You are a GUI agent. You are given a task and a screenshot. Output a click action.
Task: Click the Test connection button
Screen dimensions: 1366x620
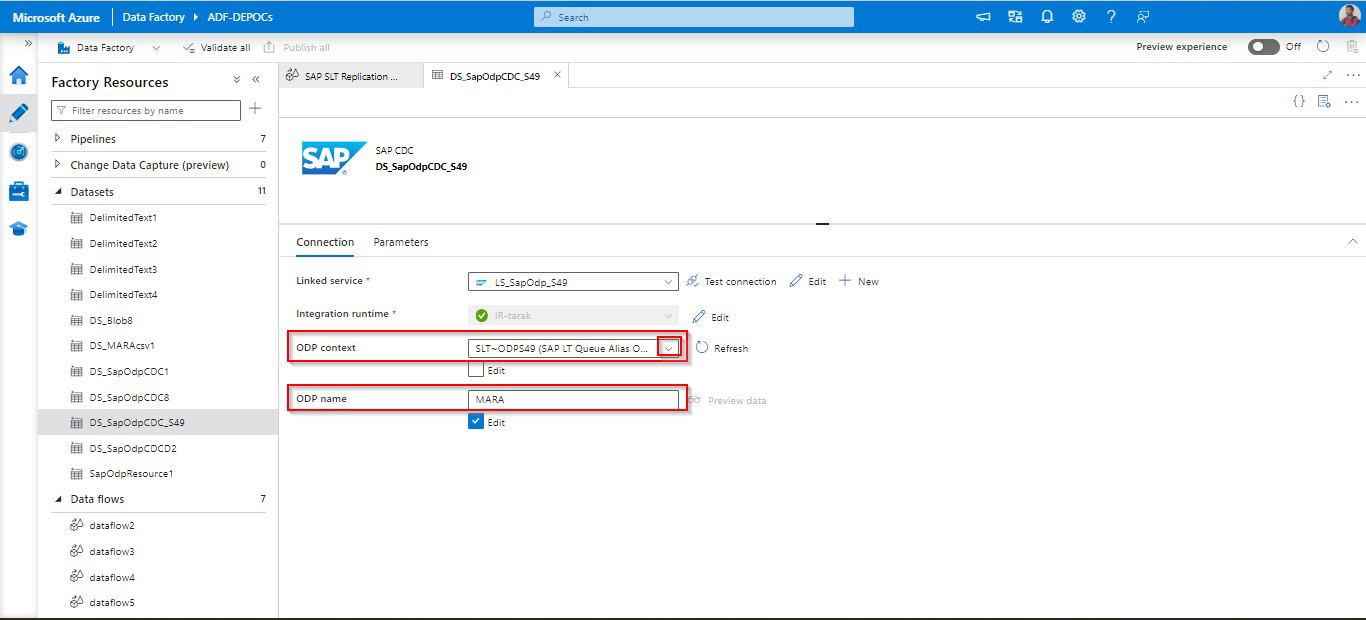point(731,282)
